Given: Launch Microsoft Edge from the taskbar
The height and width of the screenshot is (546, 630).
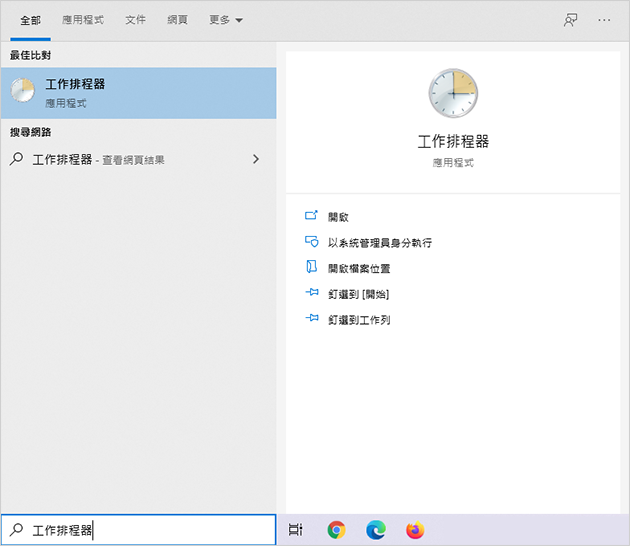Looking at the screenshot, I should click(376, 530).
